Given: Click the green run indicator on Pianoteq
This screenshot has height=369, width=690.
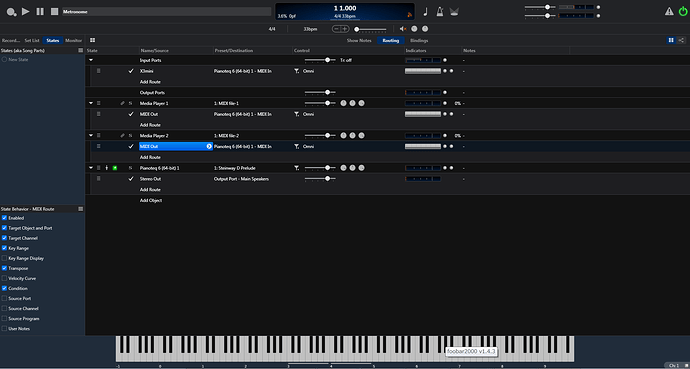Looking at the screenshot, I should pos(115,168).
